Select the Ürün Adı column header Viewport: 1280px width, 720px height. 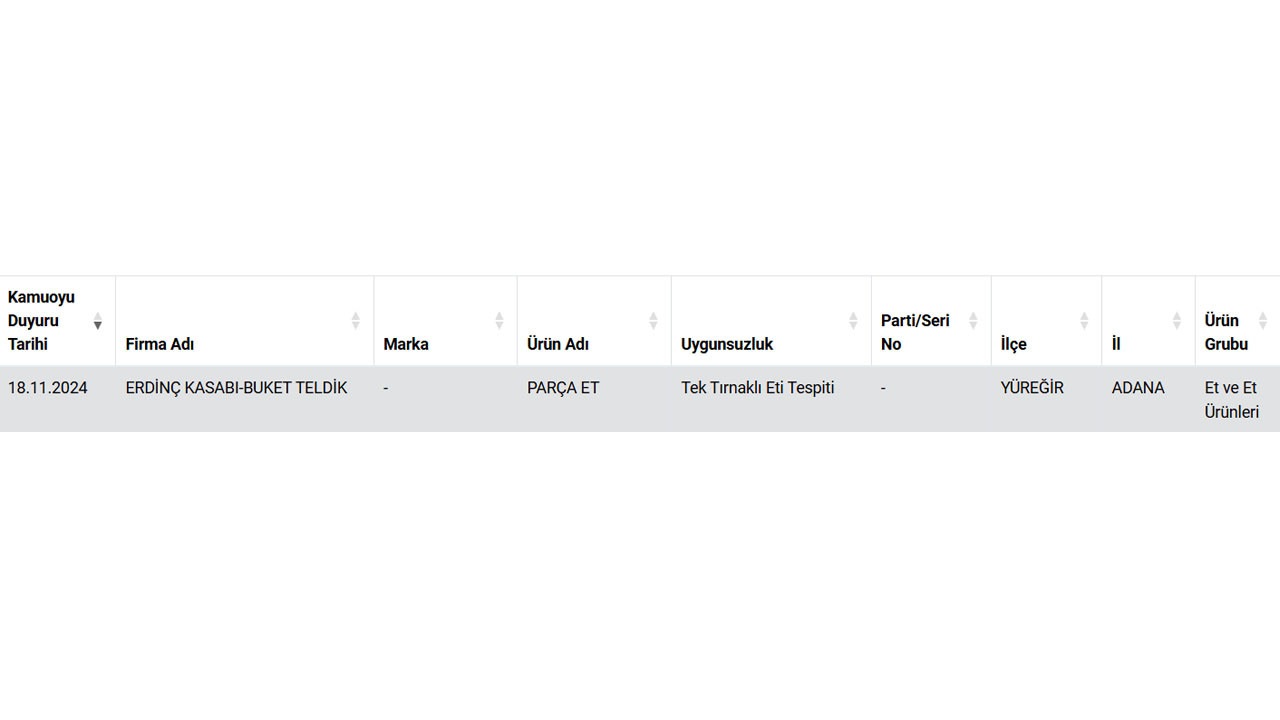click(x=558, y=344)
